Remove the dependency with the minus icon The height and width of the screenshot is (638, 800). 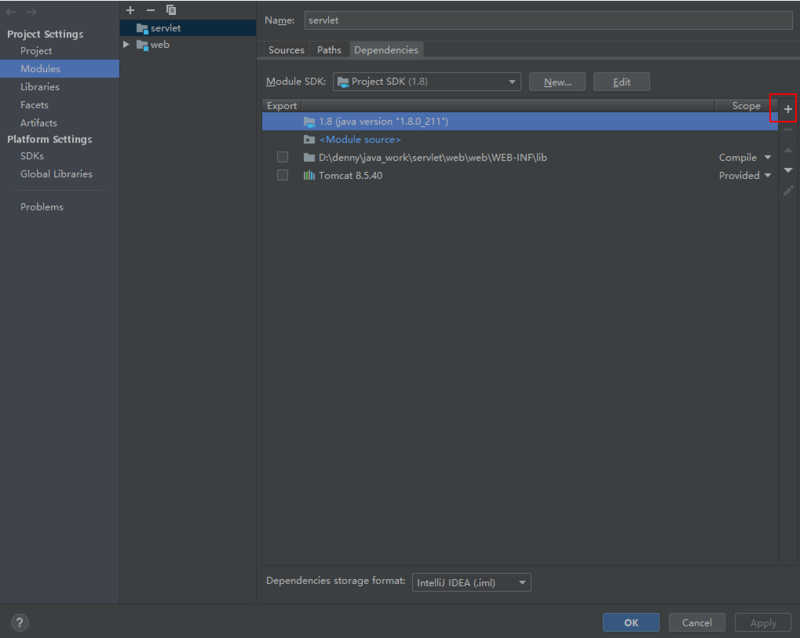click(788, 130)
